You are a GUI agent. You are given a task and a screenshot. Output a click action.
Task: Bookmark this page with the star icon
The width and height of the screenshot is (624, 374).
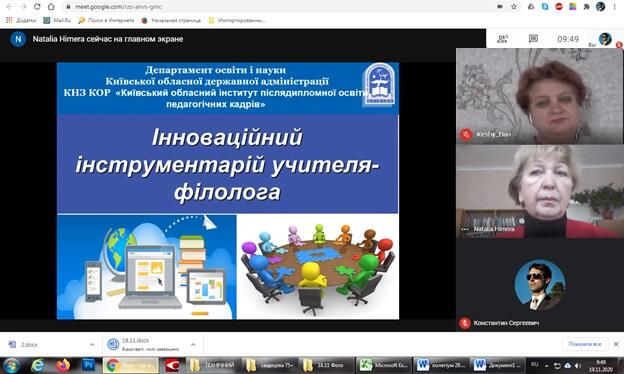click(514, 7)
